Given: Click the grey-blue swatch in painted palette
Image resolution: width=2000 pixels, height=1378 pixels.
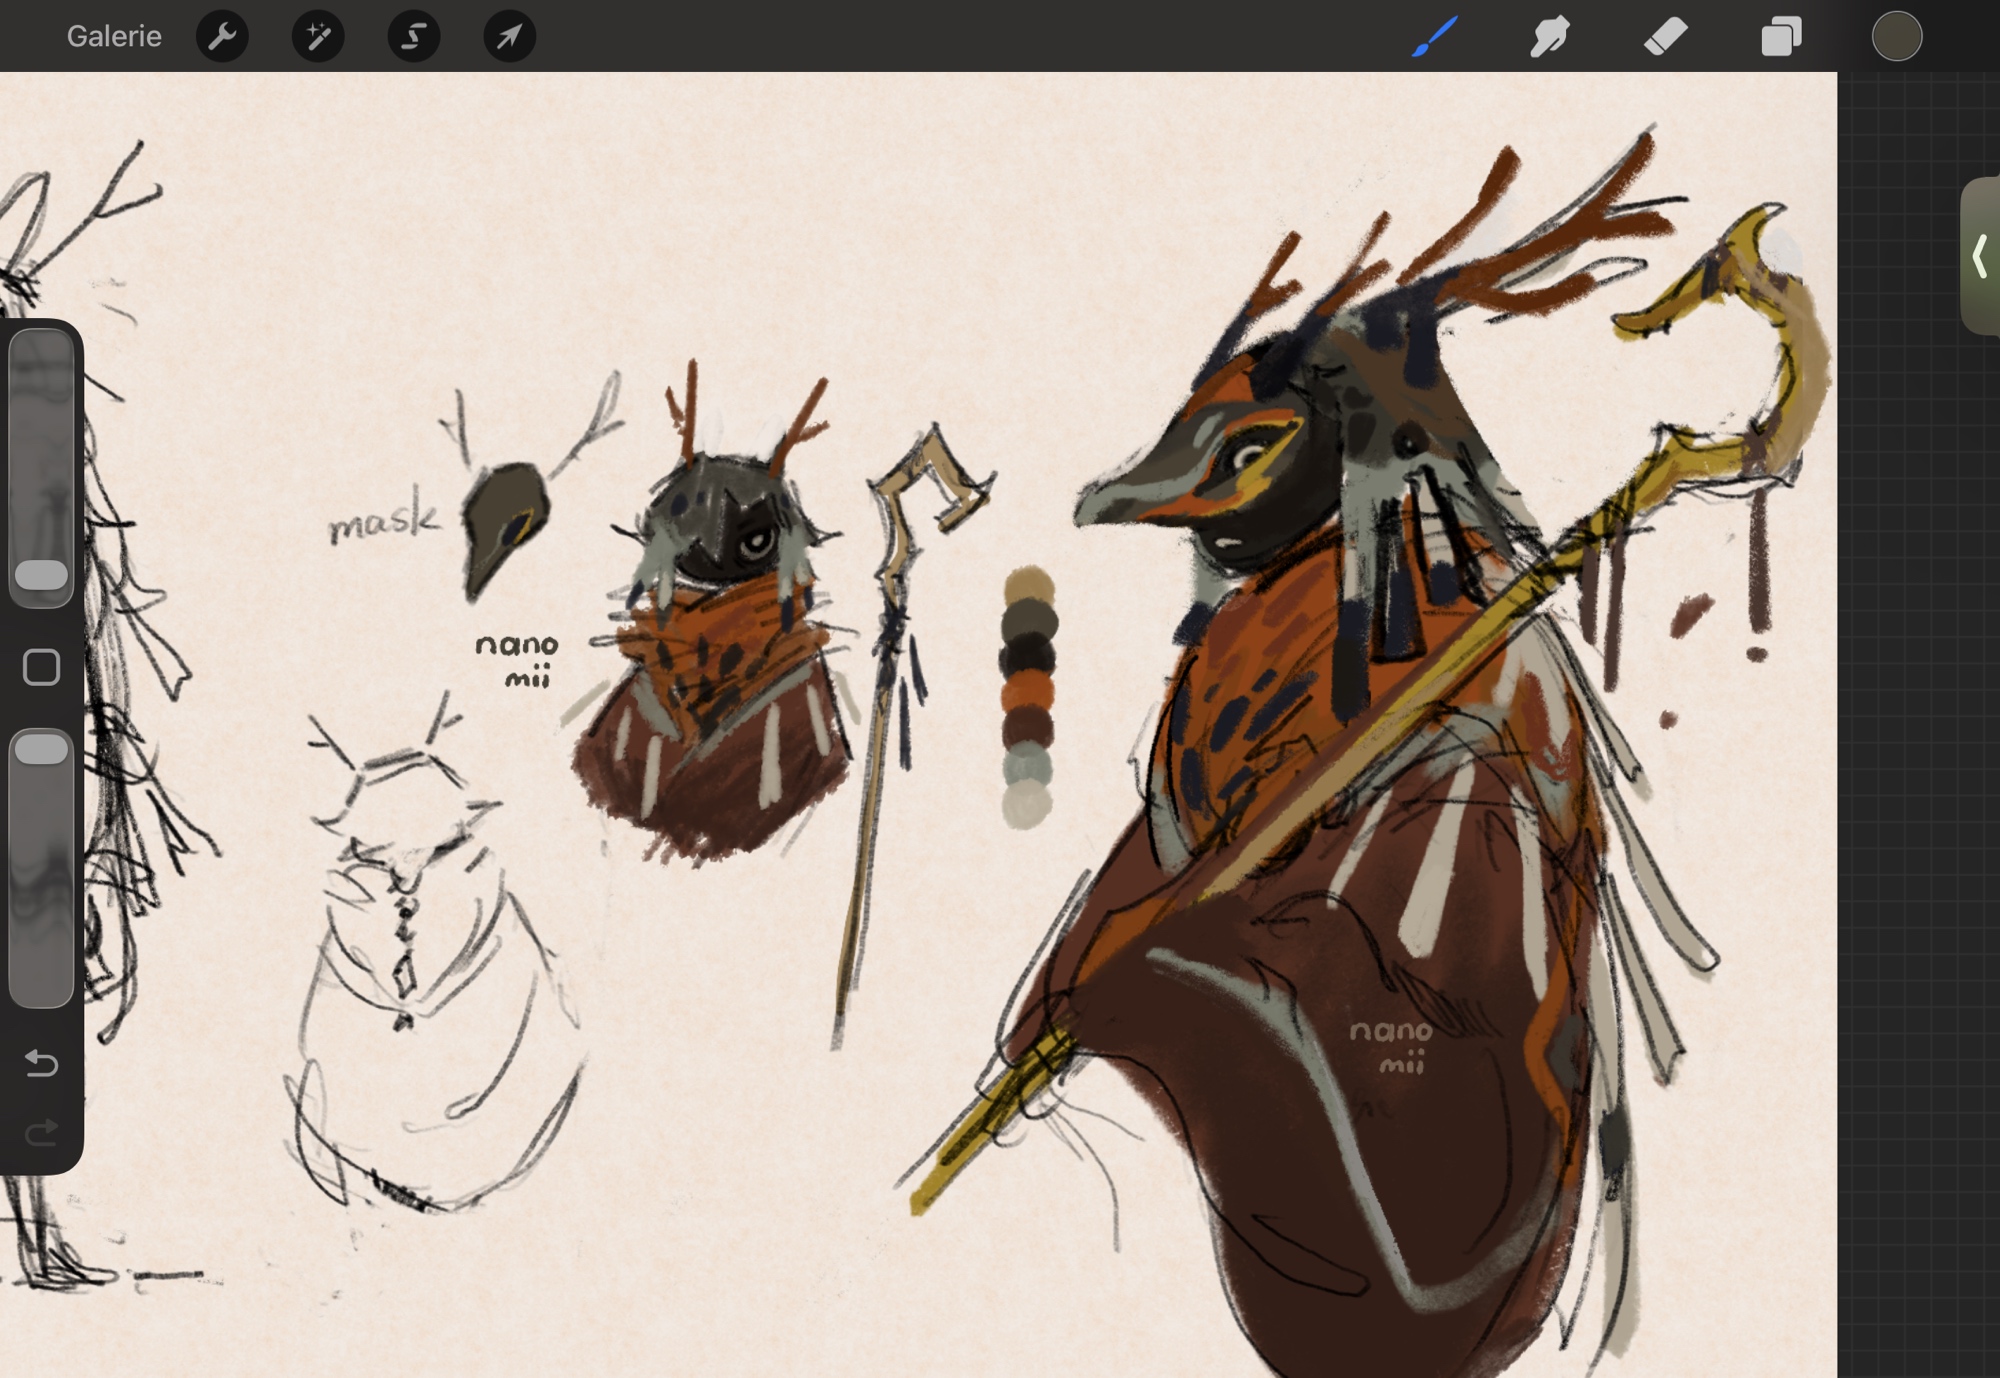Looking at the screenshot, I should pyautogui.click(x=1028, y=765).
